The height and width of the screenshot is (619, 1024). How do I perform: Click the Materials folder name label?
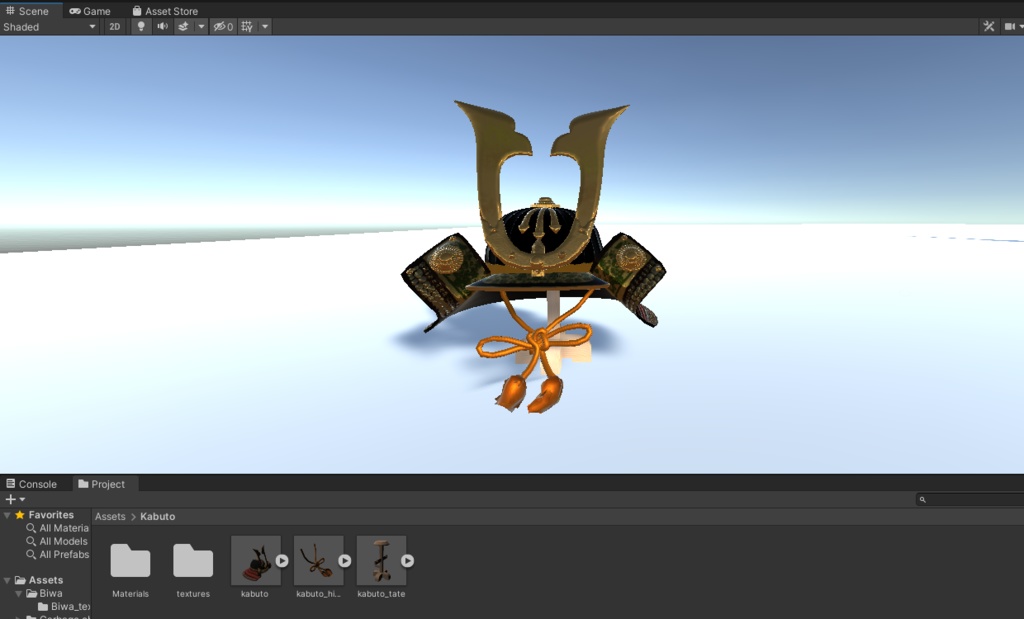click(x=131, y=594)
